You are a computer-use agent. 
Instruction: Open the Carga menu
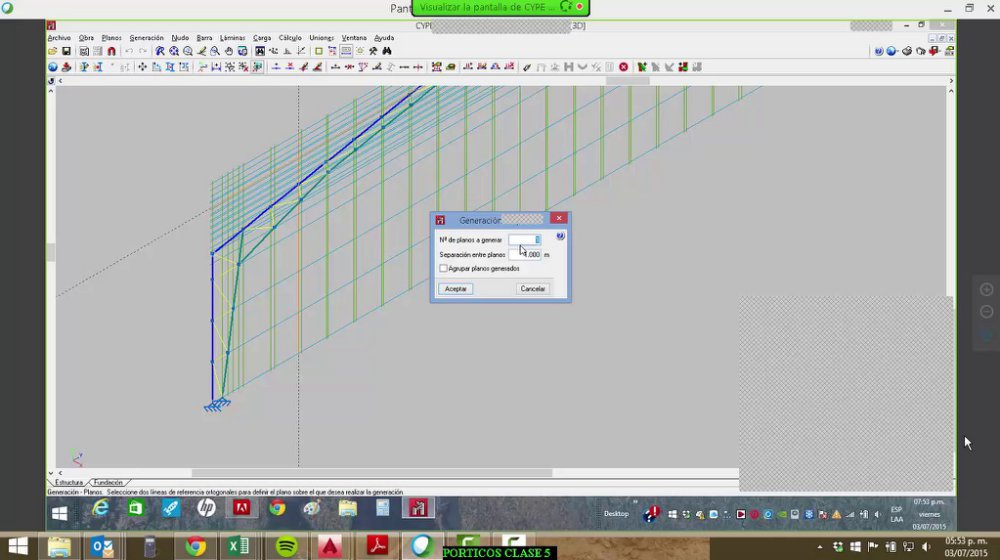pos(262,38)
